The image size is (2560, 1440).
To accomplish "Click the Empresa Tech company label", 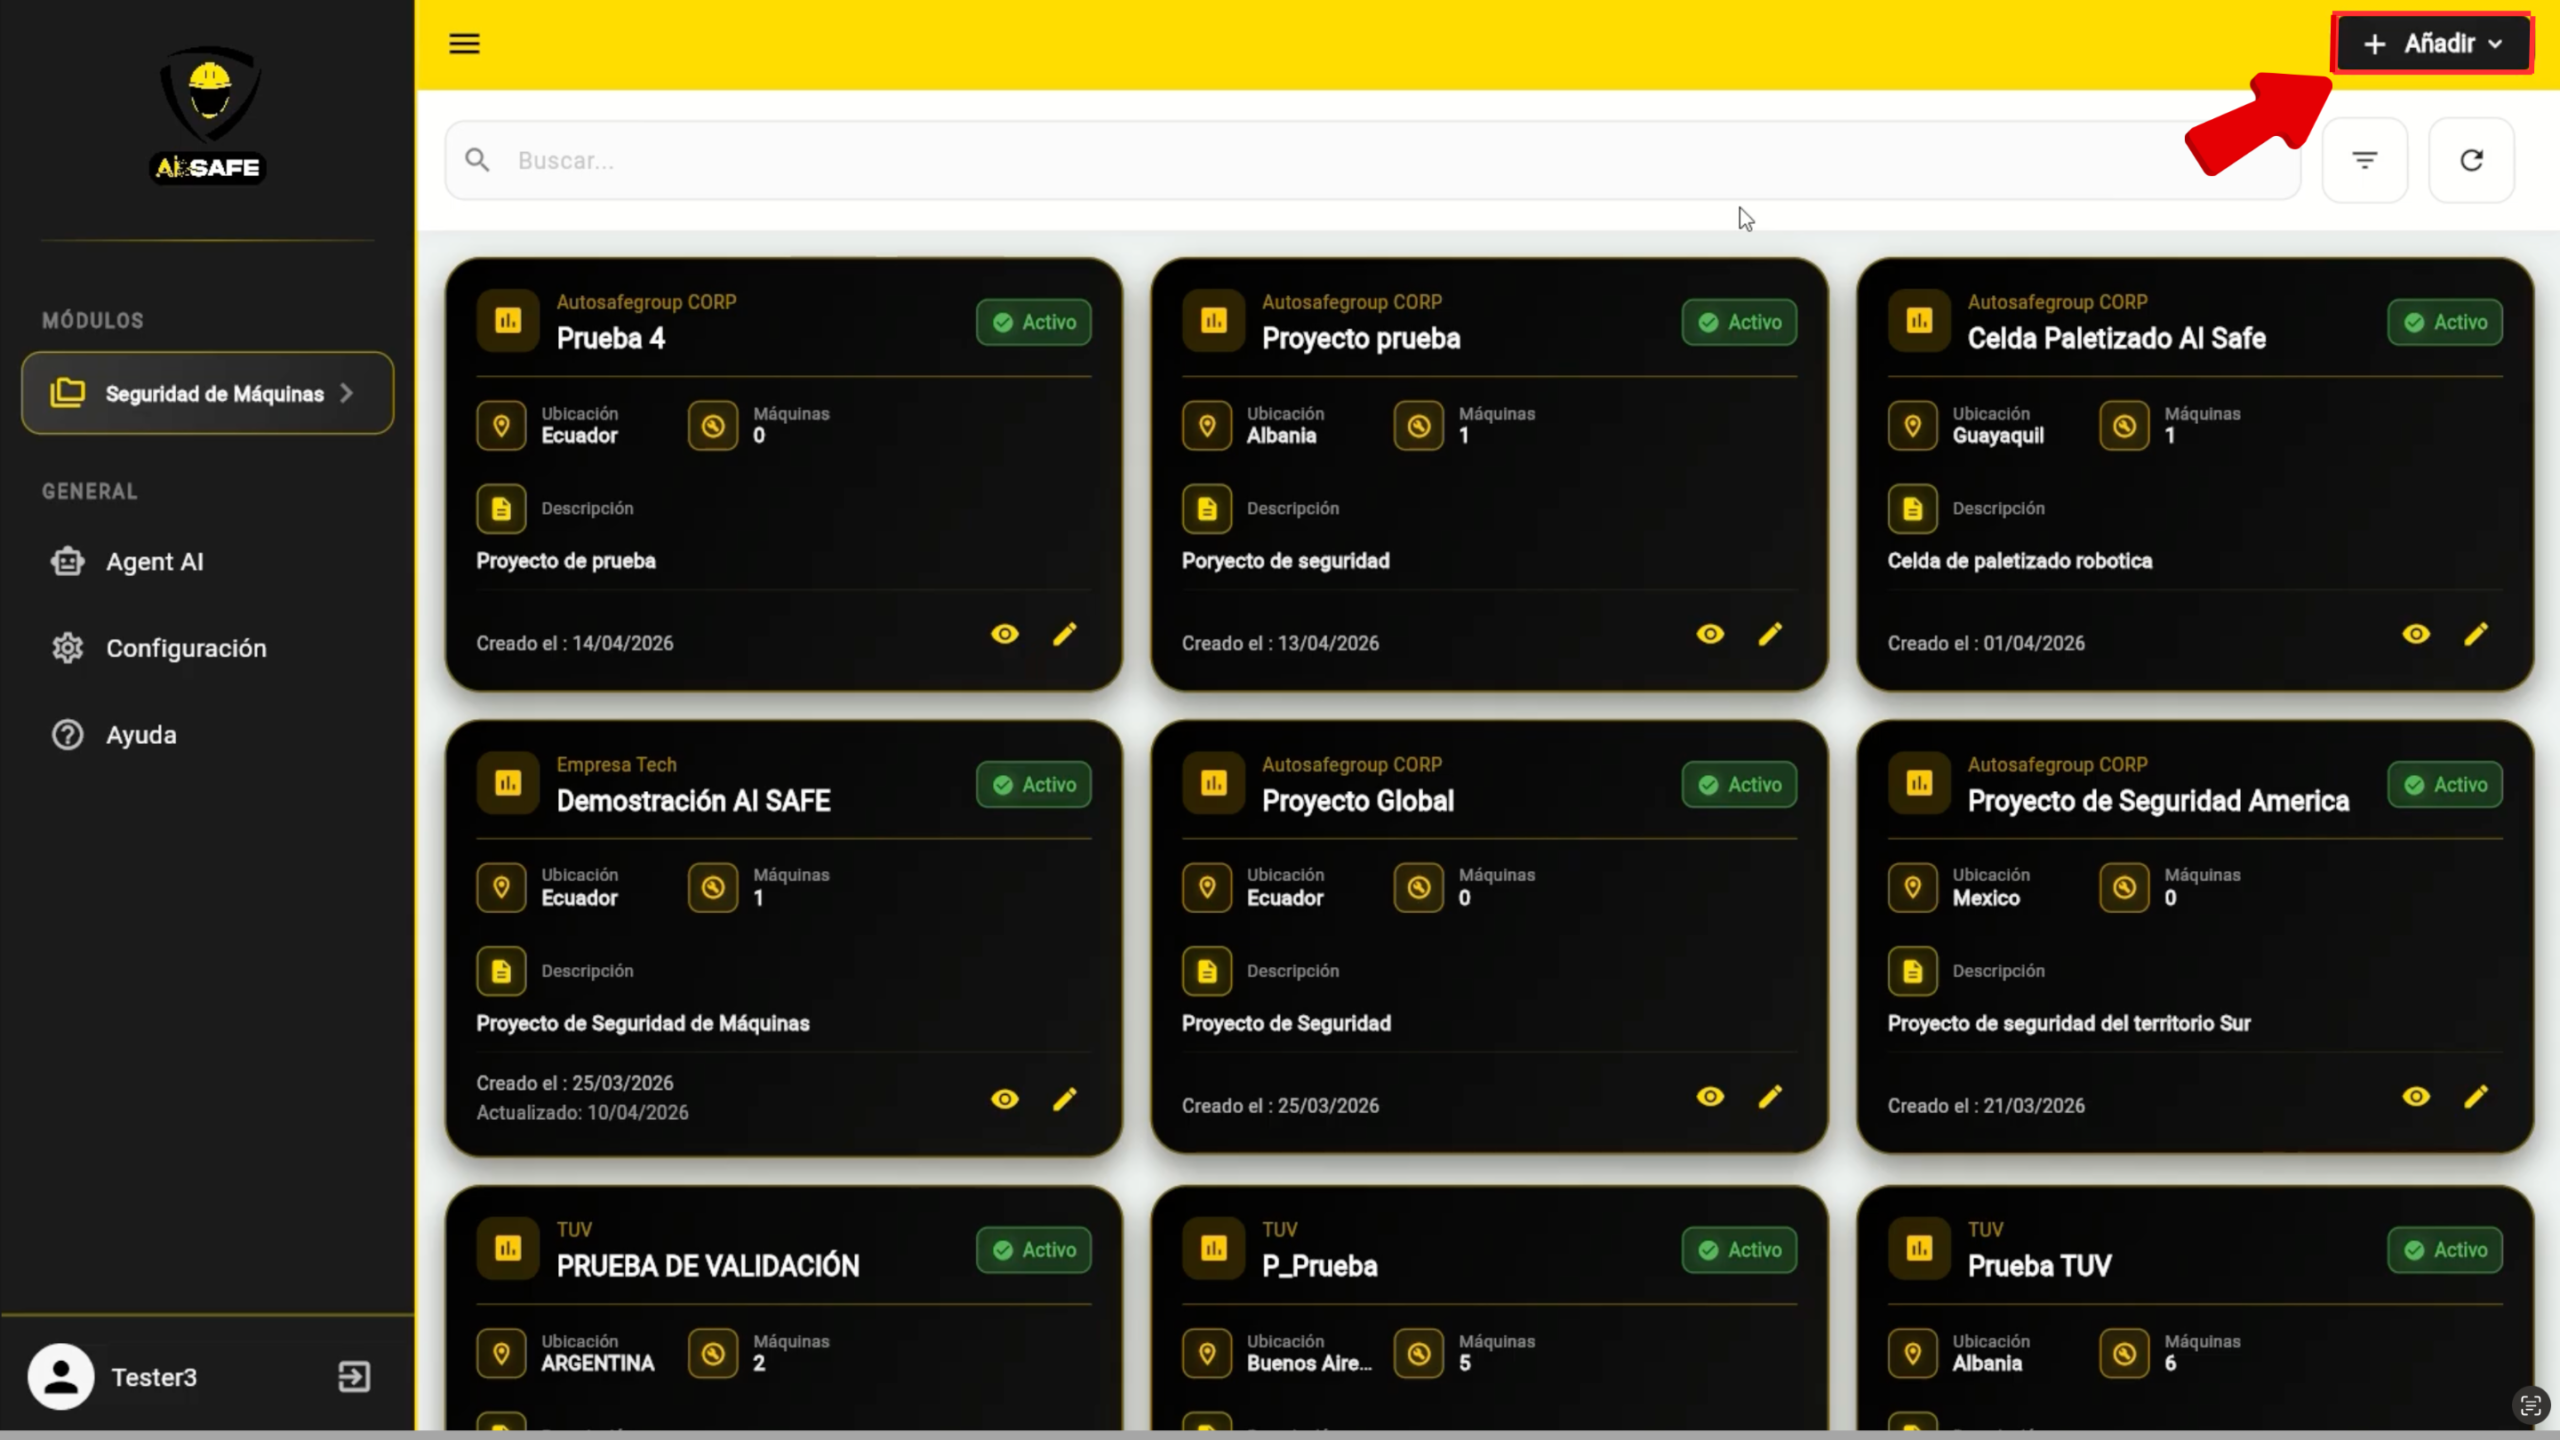I will pyautogui.click(x=616, y=764).
